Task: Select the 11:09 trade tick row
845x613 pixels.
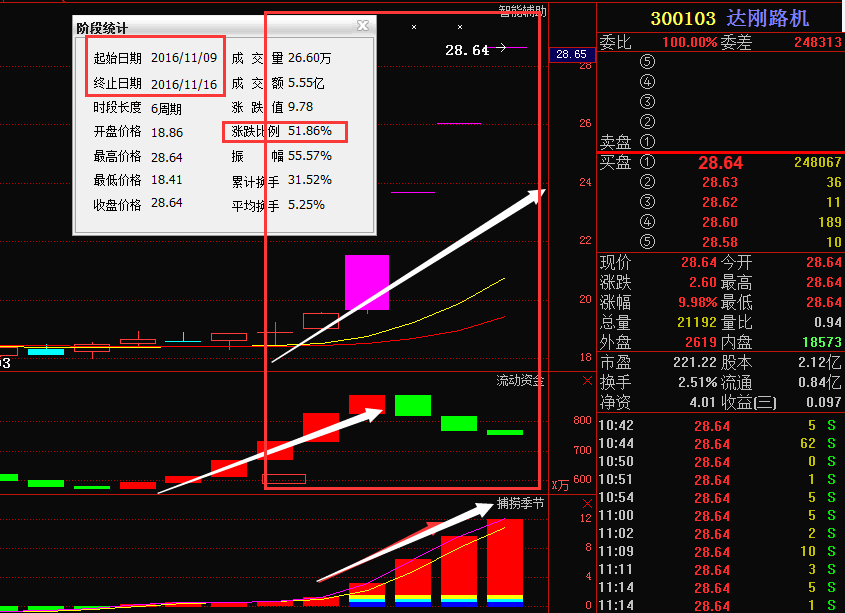Action: pos(720,551)
